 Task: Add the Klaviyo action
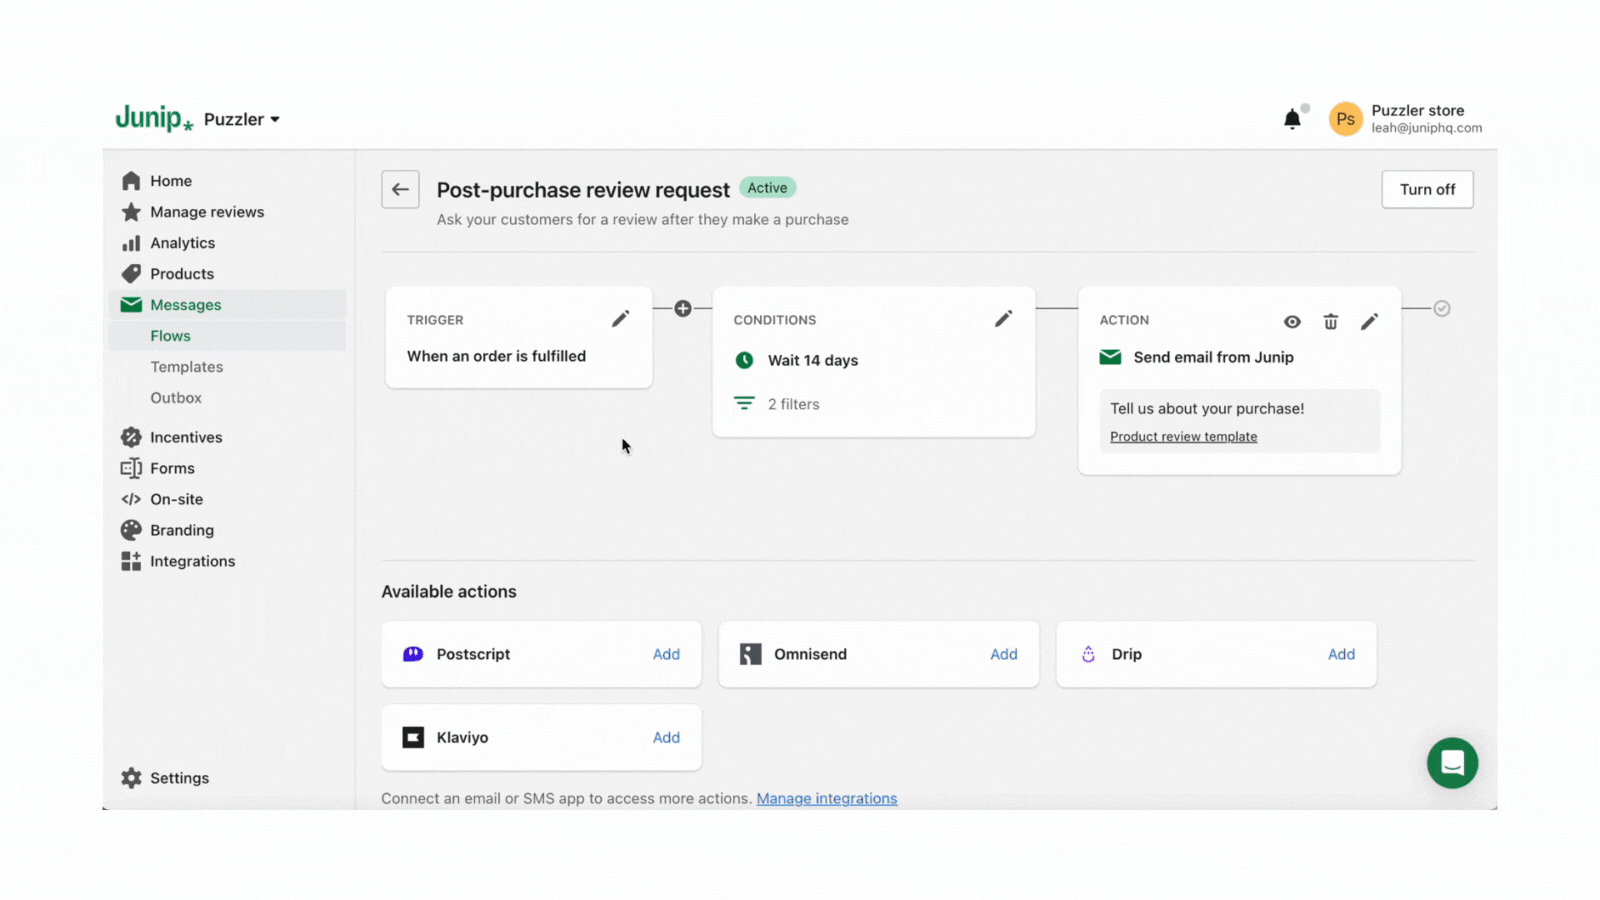(x=666, y=737)
